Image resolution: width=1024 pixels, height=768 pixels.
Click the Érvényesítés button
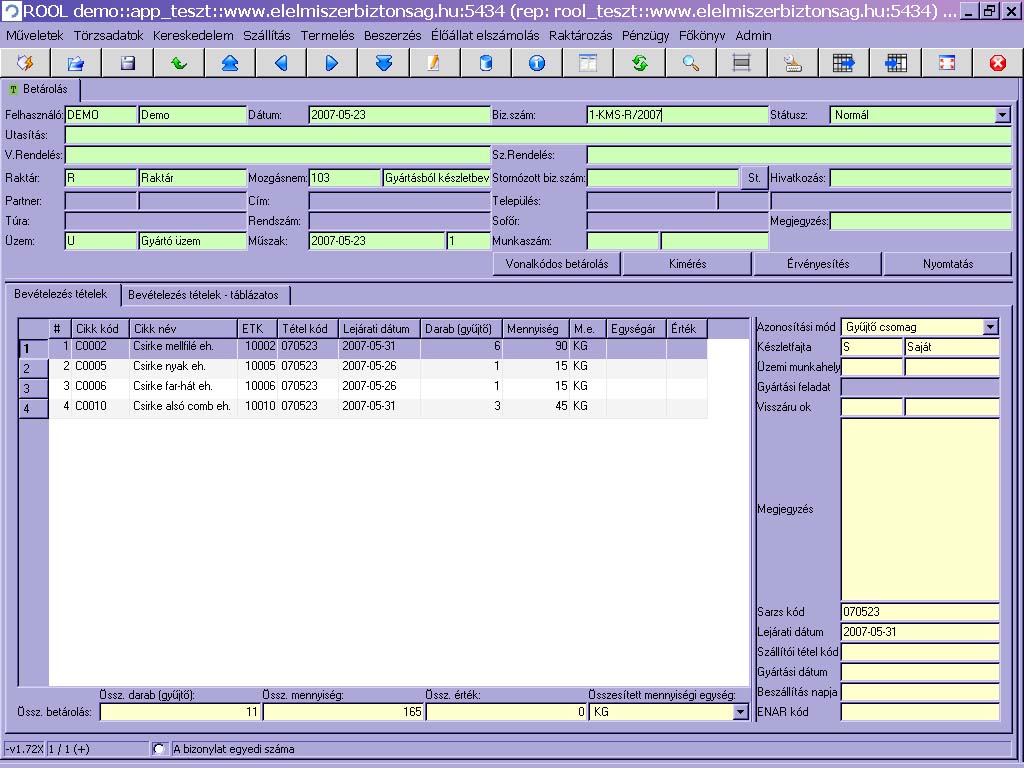point(817,264)
